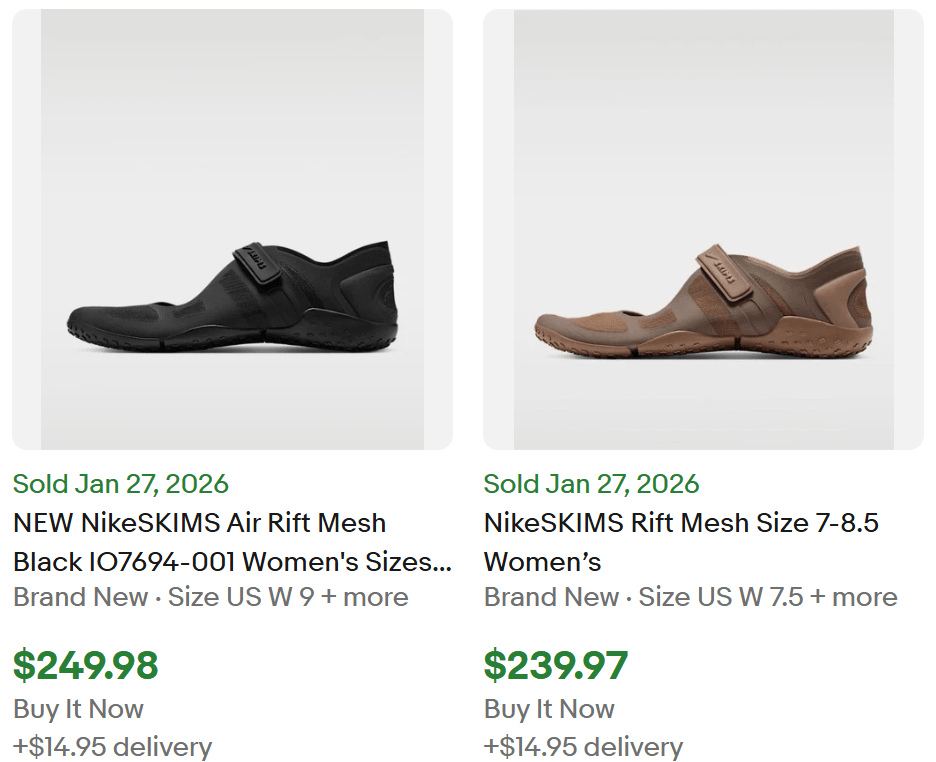Select 'Sold Jan 27, 2026' on the left listing
The image size is (936, 762).
120,484
